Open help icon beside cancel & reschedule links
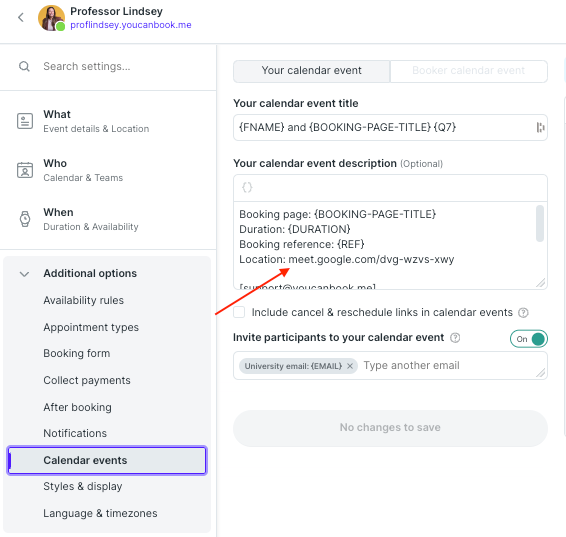This screenshot has height=537, width=566. click(523, 313)
